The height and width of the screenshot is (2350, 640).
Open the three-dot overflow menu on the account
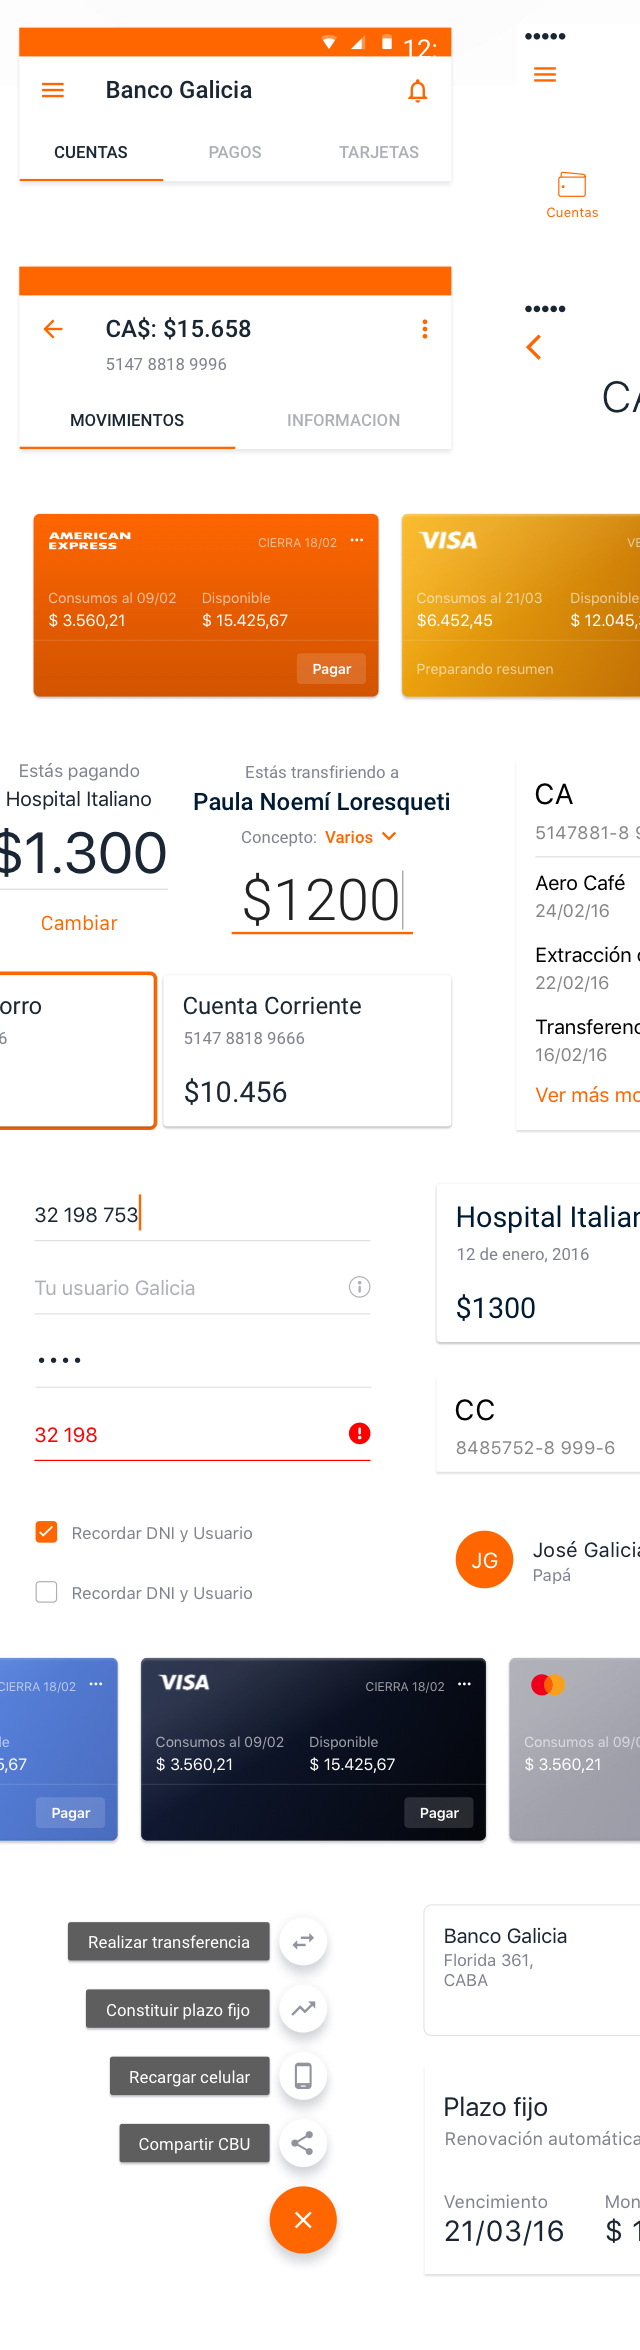(425, 328)
